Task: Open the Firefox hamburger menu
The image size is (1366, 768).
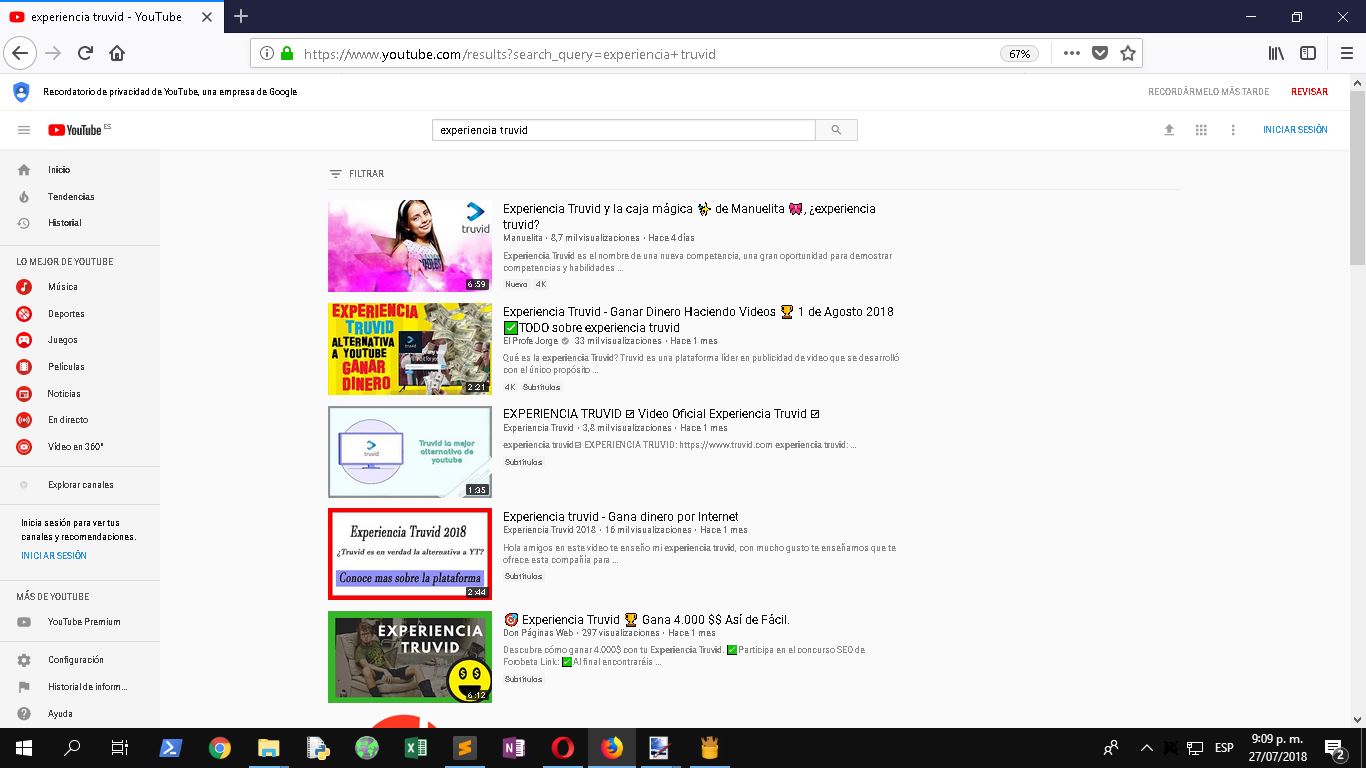Action: [x=1347, y=53]
